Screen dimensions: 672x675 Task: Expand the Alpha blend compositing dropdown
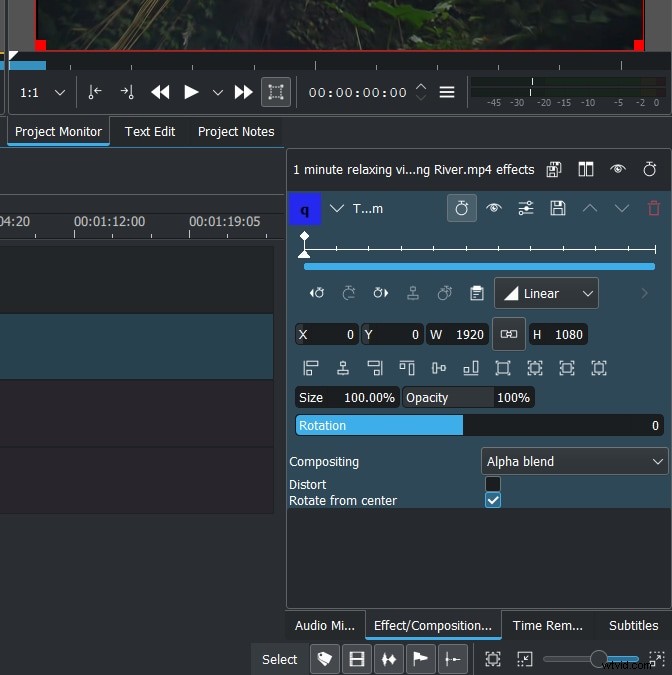click(574, 461)
